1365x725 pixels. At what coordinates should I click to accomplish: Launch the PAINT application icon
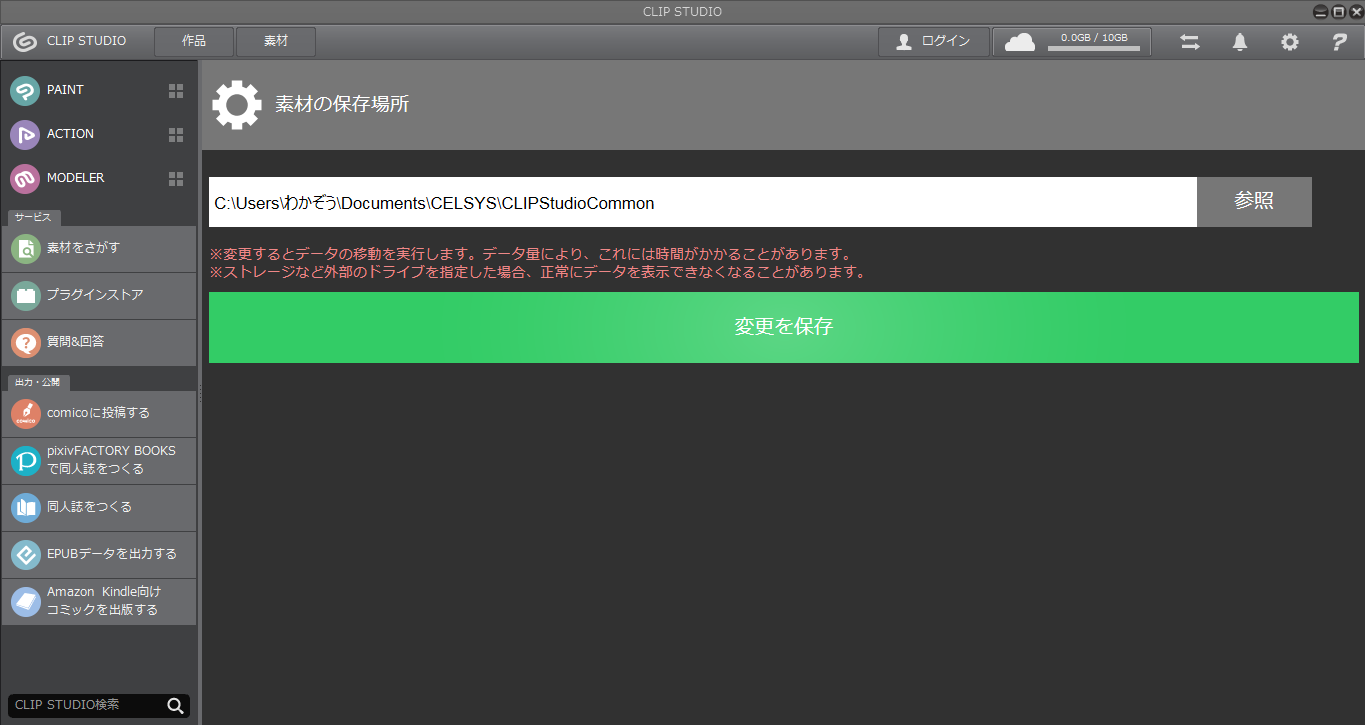coord(25,91)
